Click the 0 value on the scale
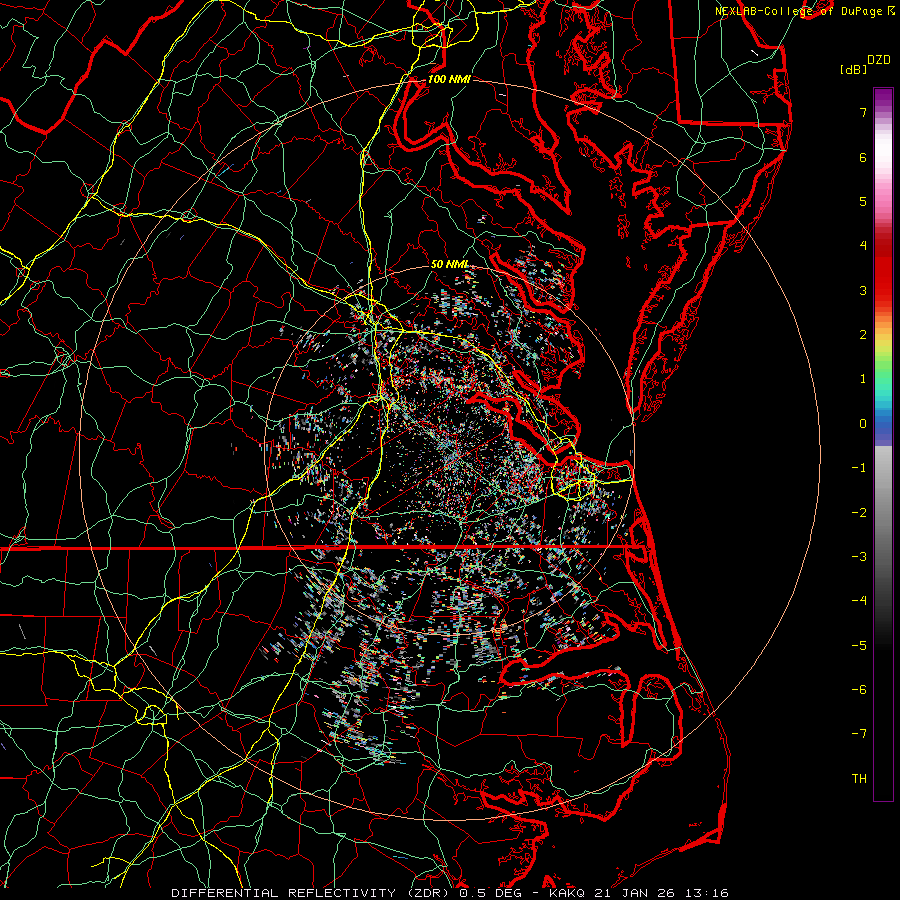Screen dimensions: 900x900 [x=863, y=424]
